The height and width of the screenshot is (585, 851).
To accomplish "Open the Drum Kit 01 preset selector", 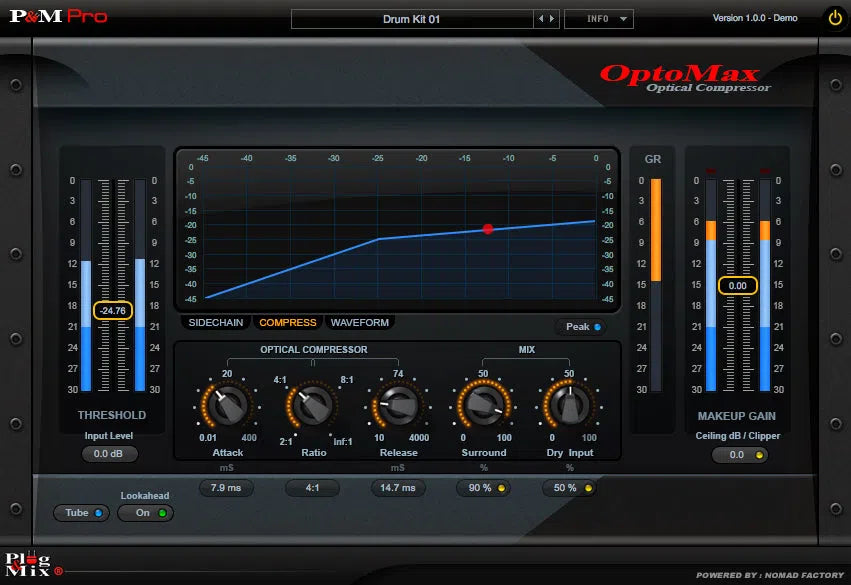I will [x=413, y=17].
